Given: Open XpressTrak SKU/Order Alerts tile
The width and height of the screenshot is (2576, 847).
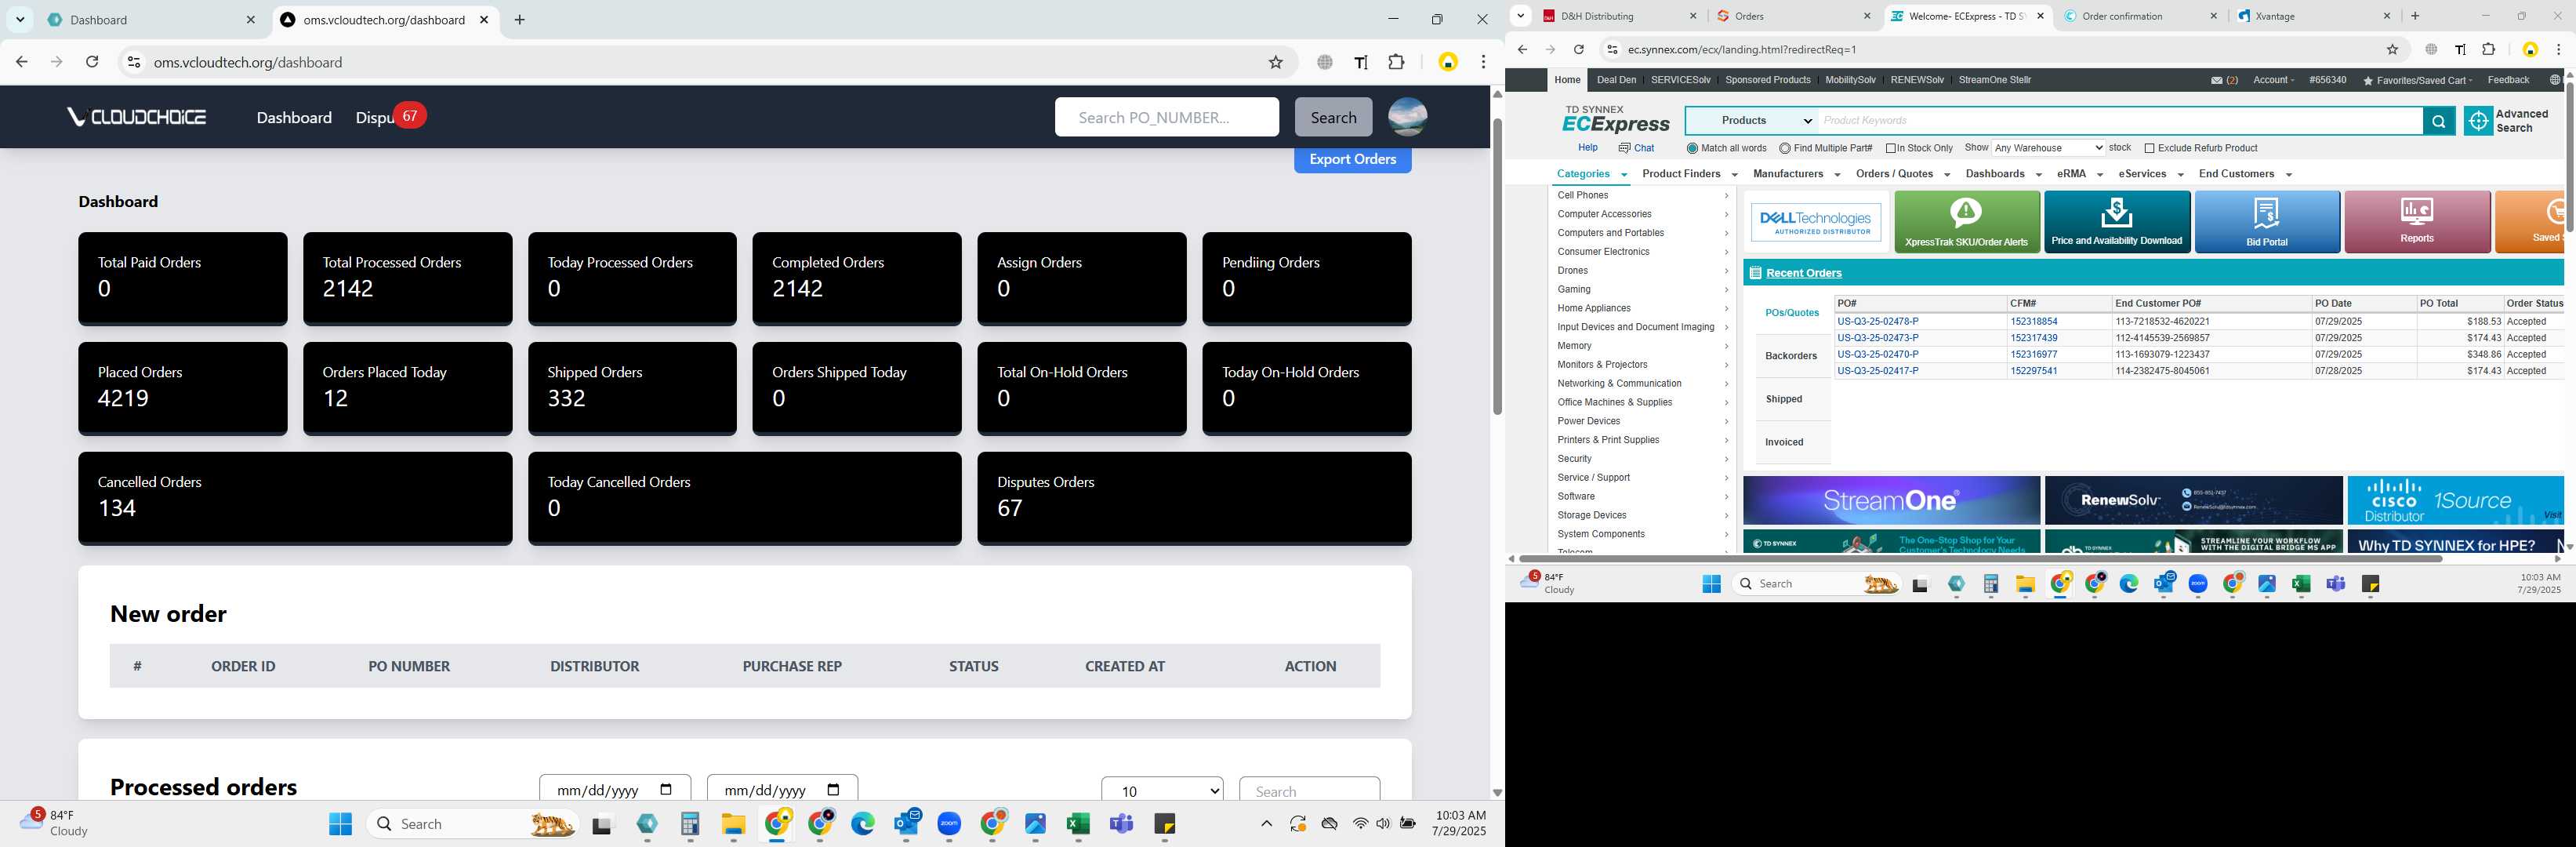Looking at the screenshot, I should coord(1967,222).
